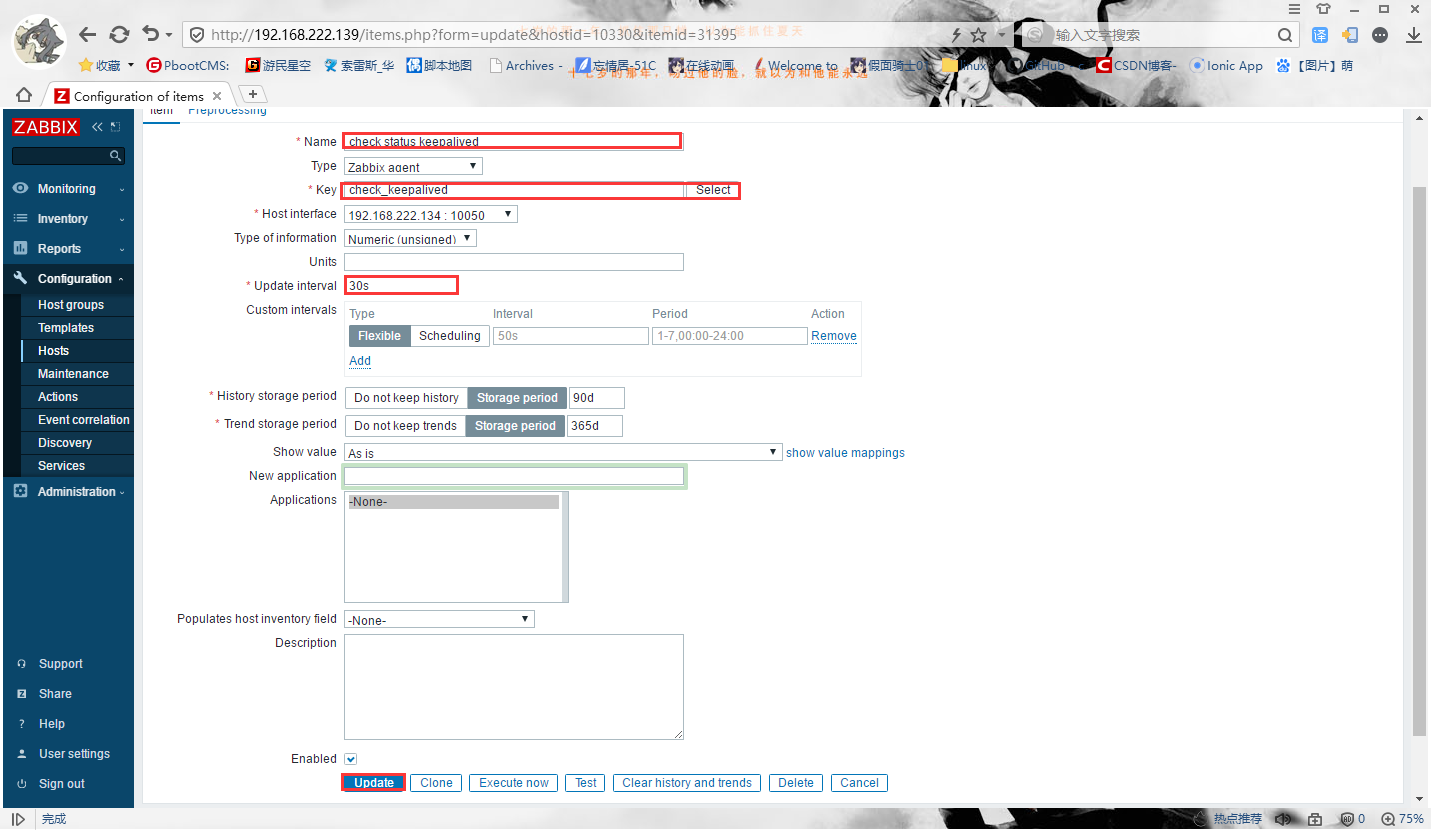1431x830 pixels.
Task: Click the Add custom interval link
Action: (360, 361)
